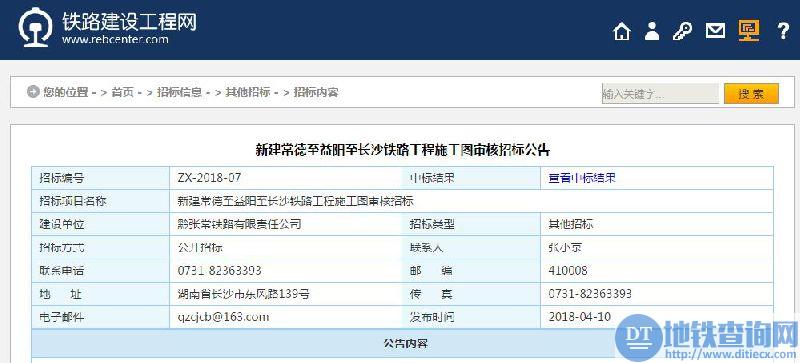
Task: Click 公开招标 method value
Action: point(200,248)
